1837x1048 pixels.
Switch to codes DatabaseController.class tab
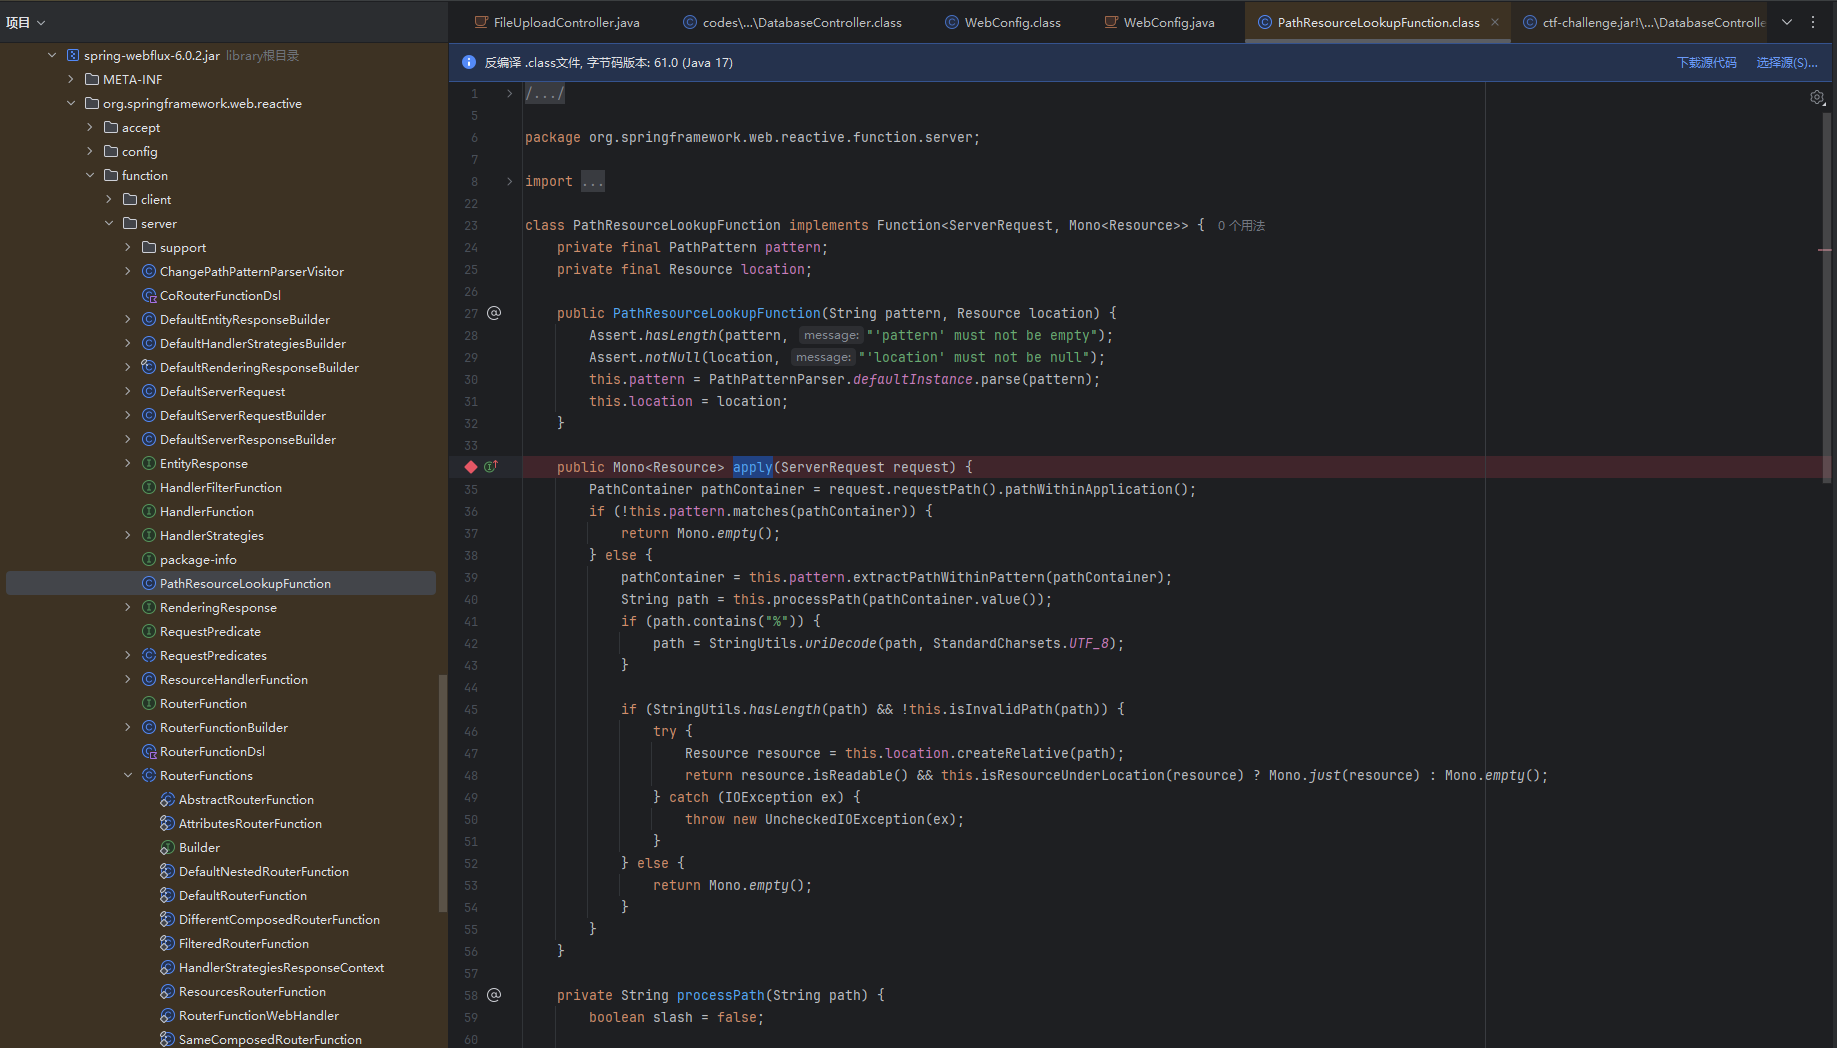pyautogui.click(x=793, y=22)
